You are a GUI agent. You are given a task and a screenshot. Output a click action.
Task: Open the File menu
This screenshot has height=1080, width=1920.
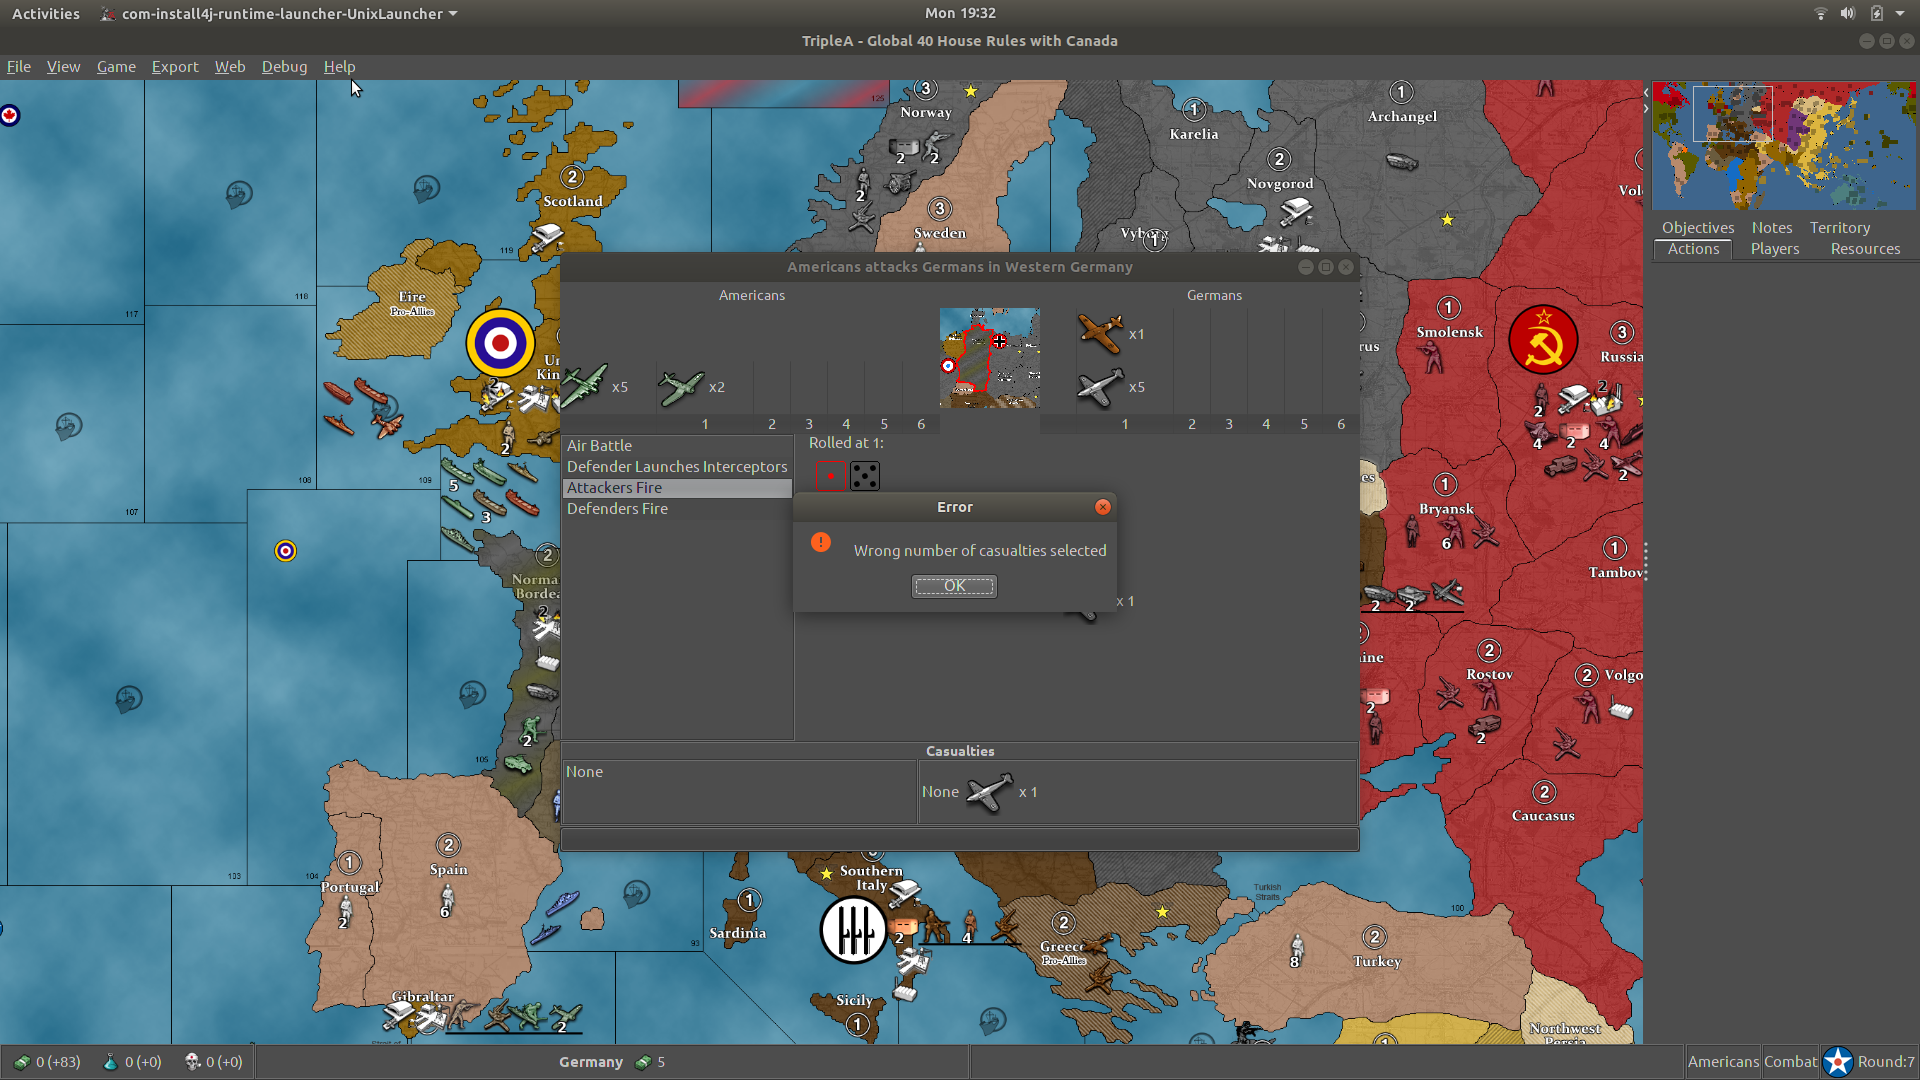(x=19, y=66)
